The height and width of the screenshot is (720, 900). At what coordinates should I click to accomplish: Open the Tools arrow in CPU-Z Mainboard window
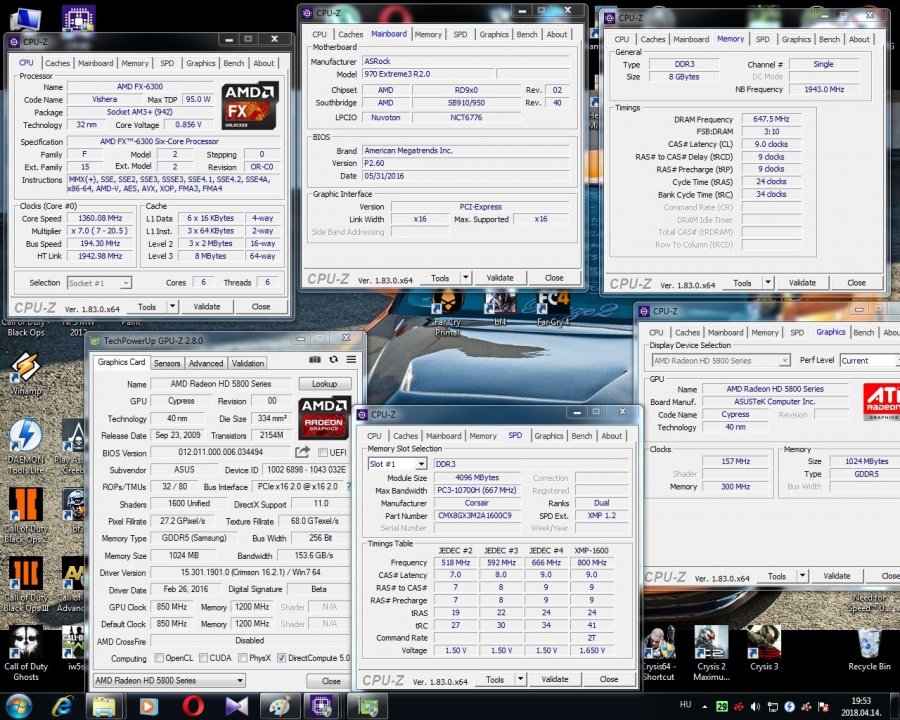click(465, 277)
